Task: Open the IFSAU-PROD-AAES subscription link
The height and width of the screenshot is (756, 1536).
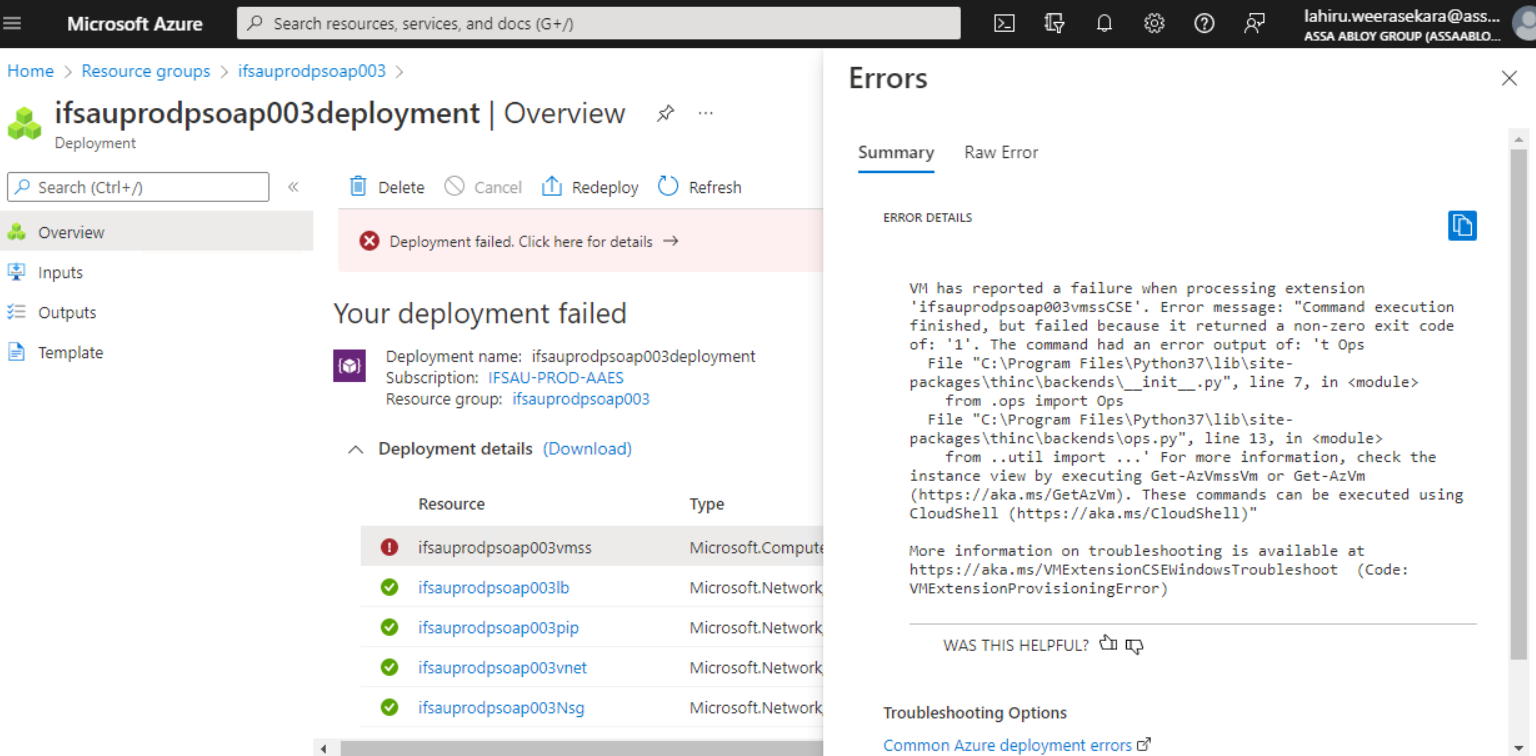Action: tap(556, 377)
